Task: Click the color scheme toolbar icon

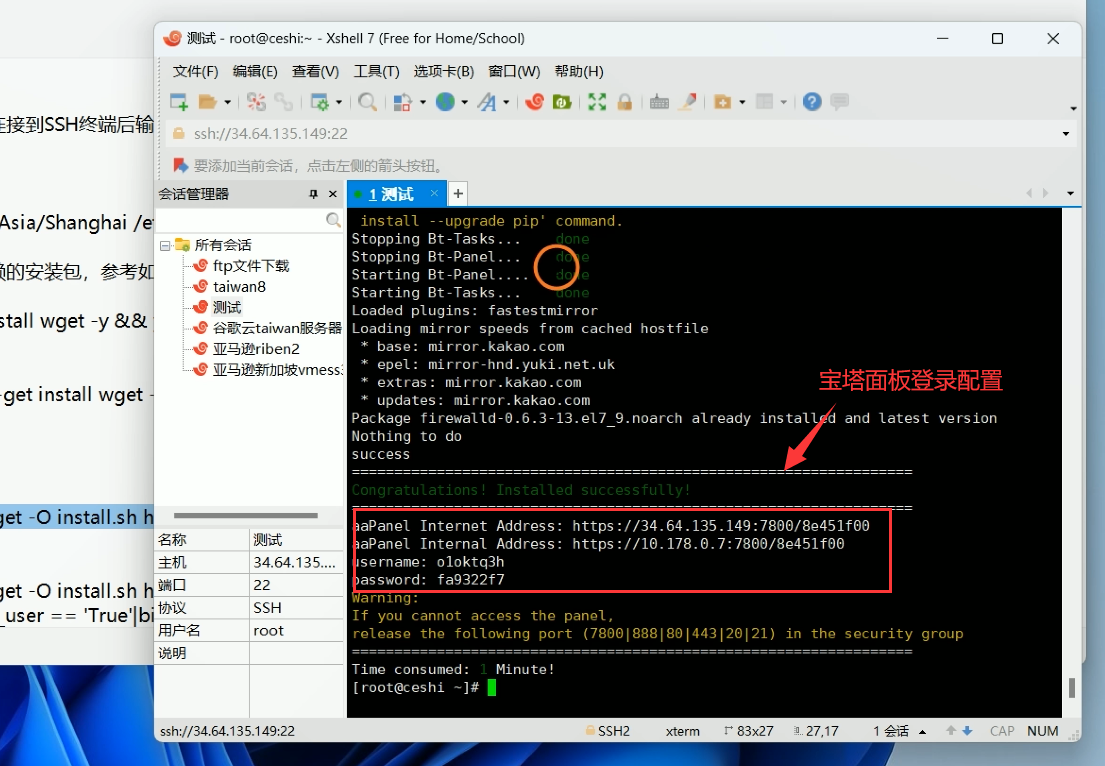Action: [402, 102]
